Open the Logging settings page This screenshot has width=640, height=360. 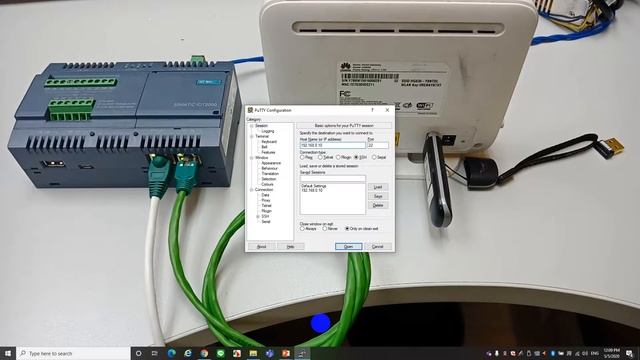coord(268,131)
